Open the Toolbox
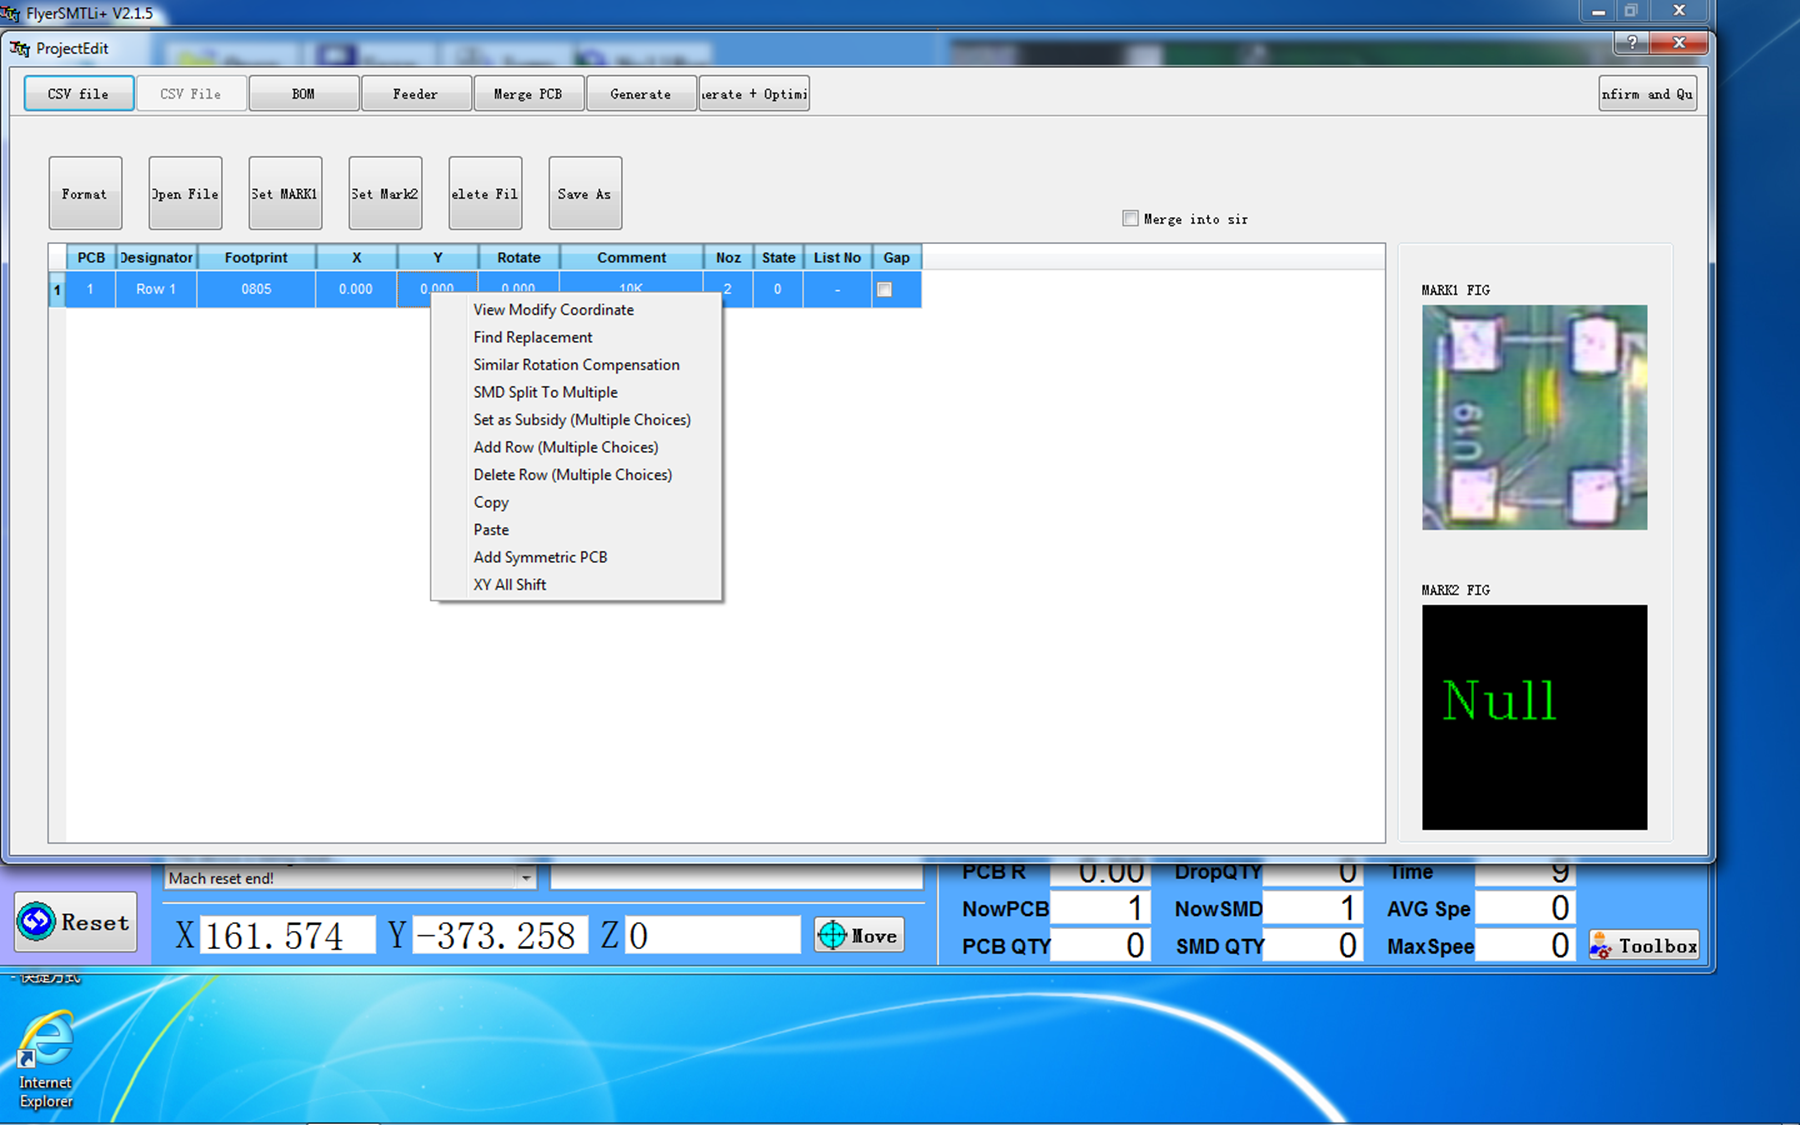 tap(1644, 945)
